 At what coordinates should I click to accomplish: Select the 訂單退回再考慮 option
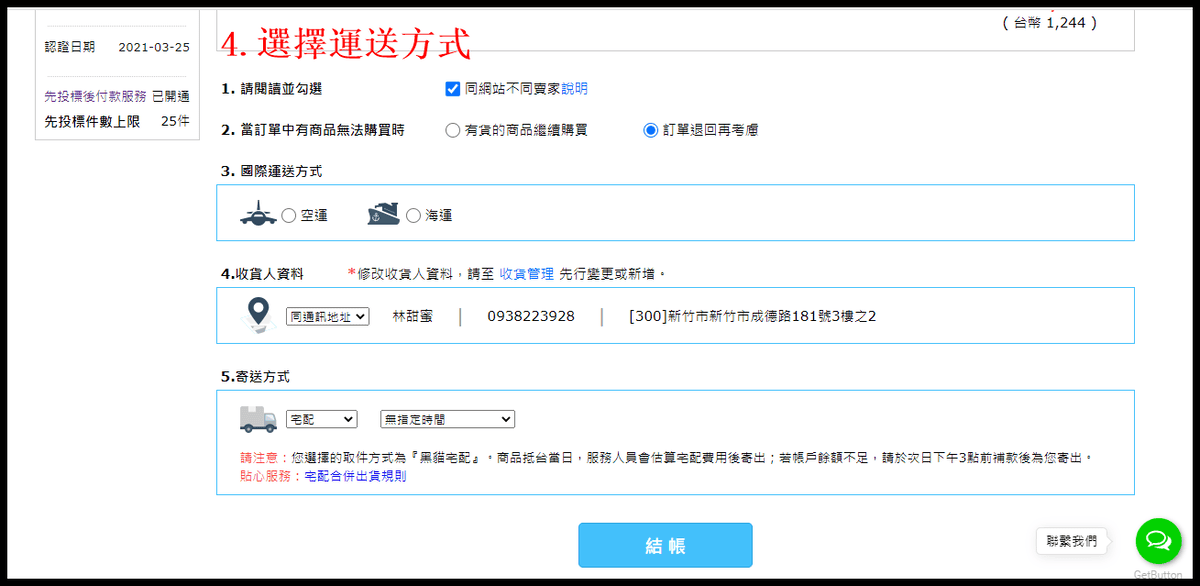[x=651, y=130]
